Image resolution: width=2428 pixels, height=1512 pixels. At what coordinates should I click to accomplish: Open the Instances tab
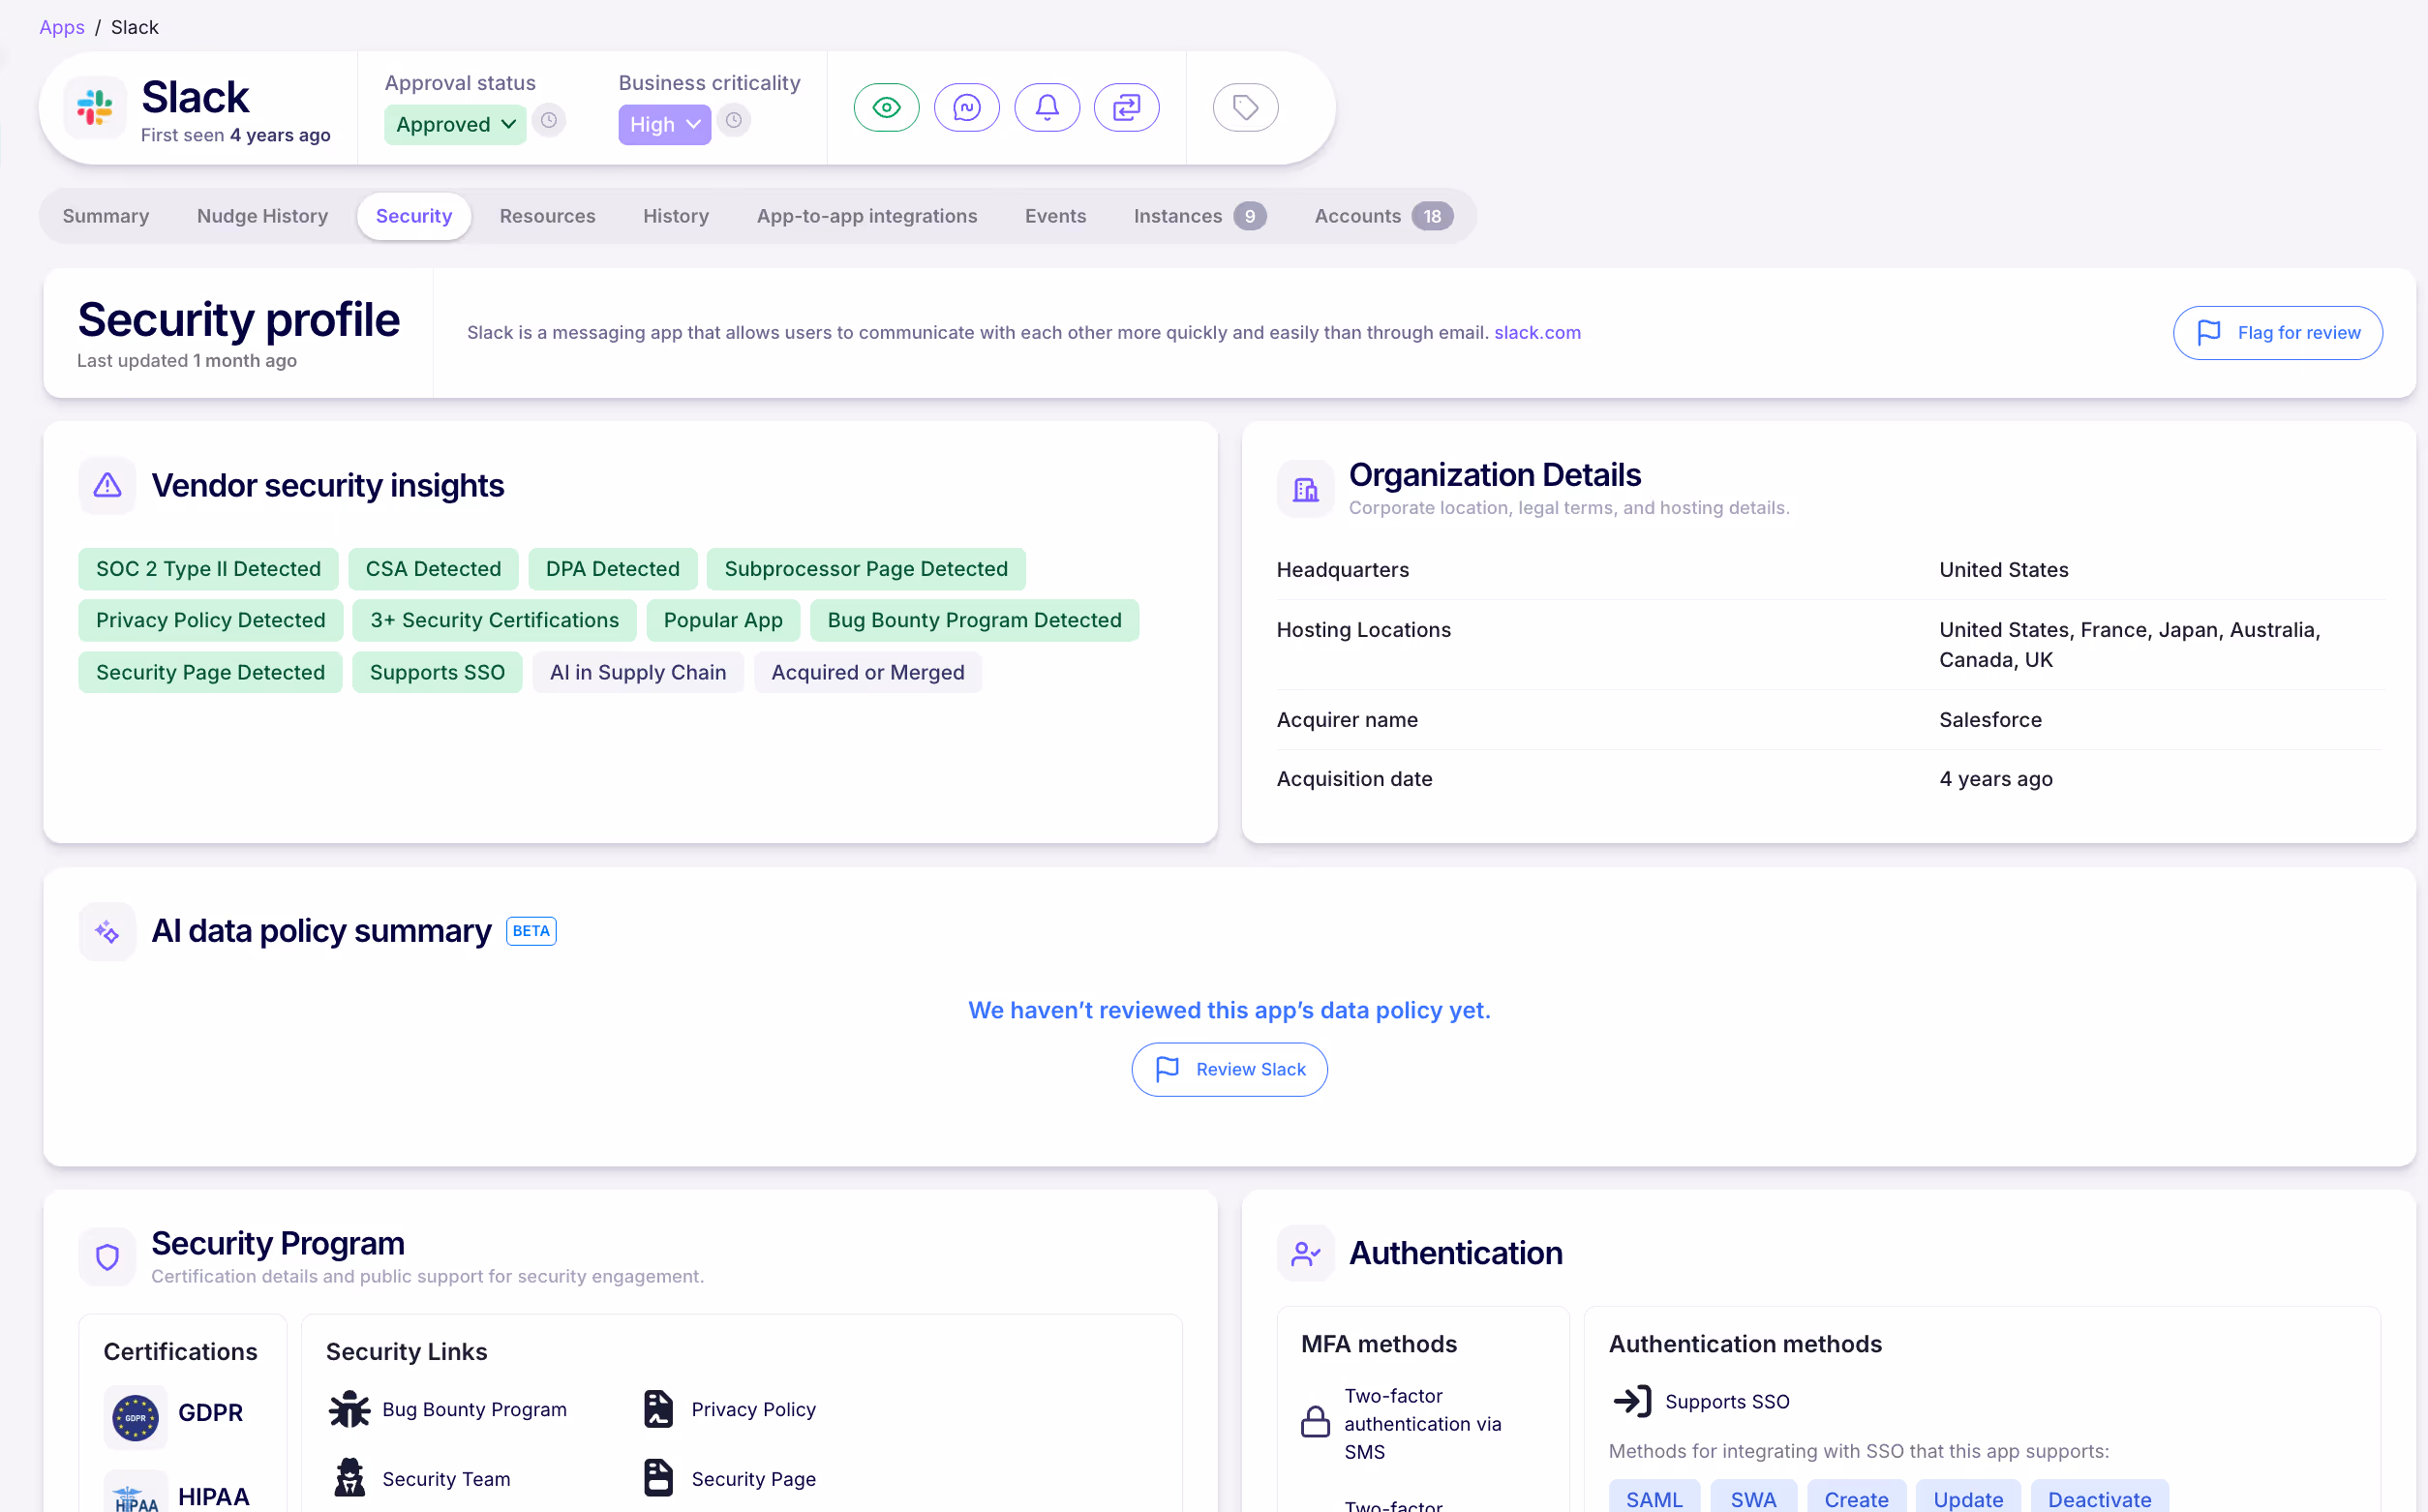1199,216
